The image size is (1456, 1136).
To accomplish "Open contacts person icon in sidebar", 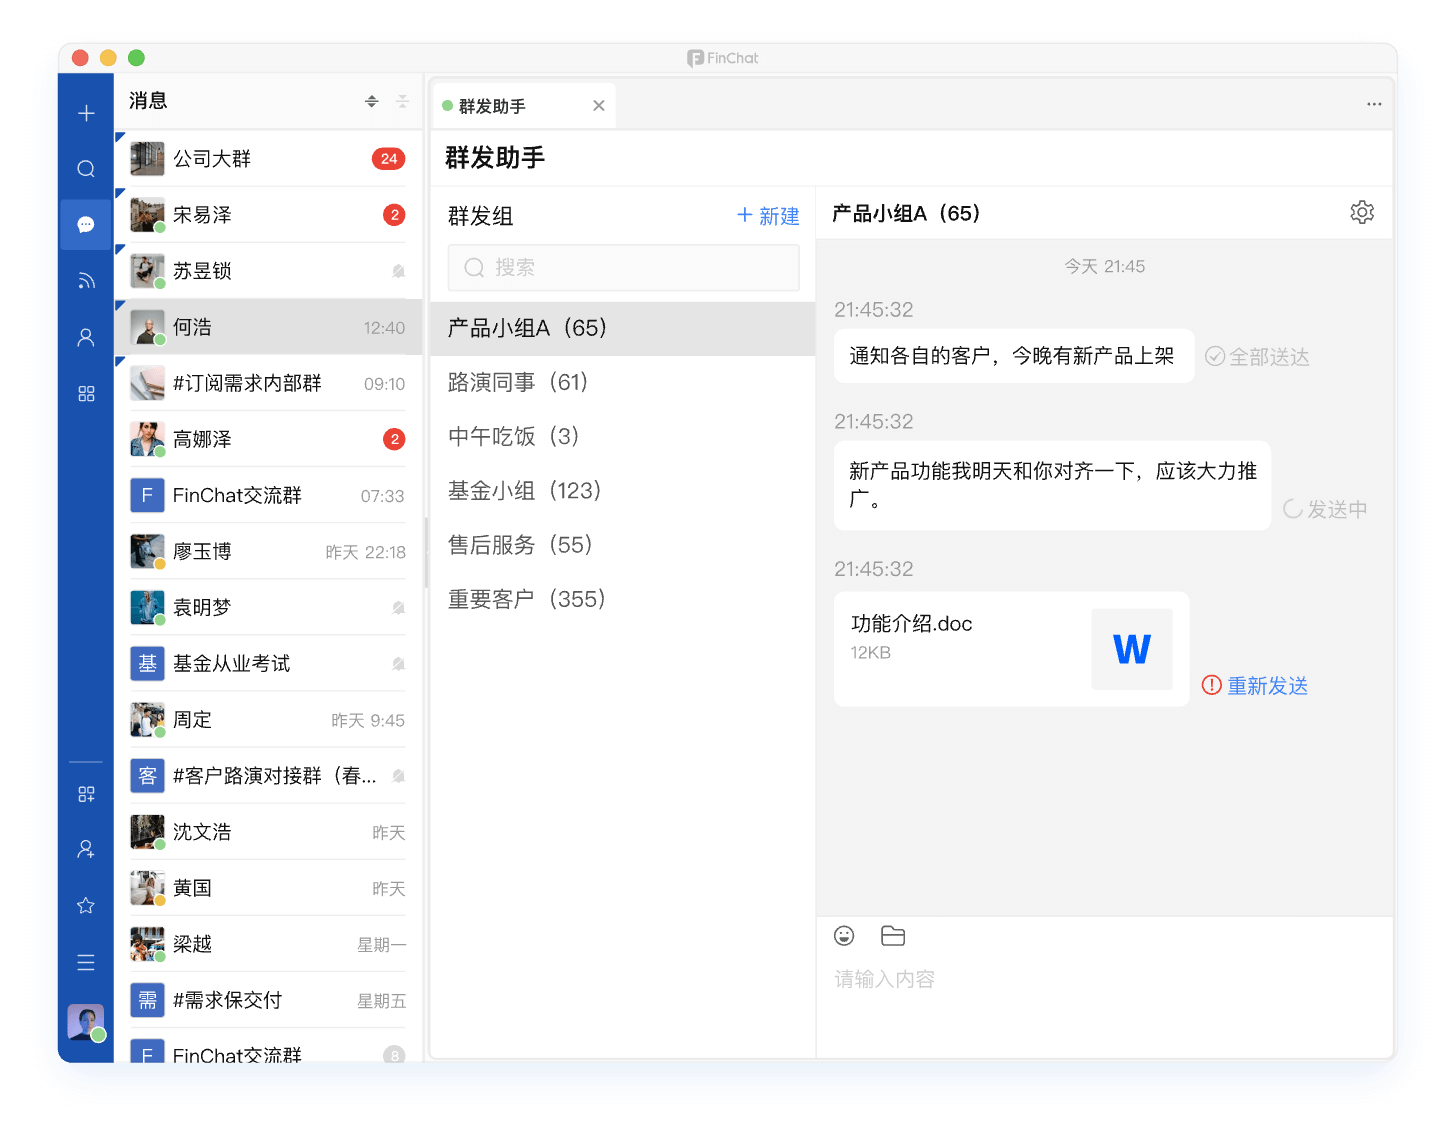I will click(x=86, y=338).
